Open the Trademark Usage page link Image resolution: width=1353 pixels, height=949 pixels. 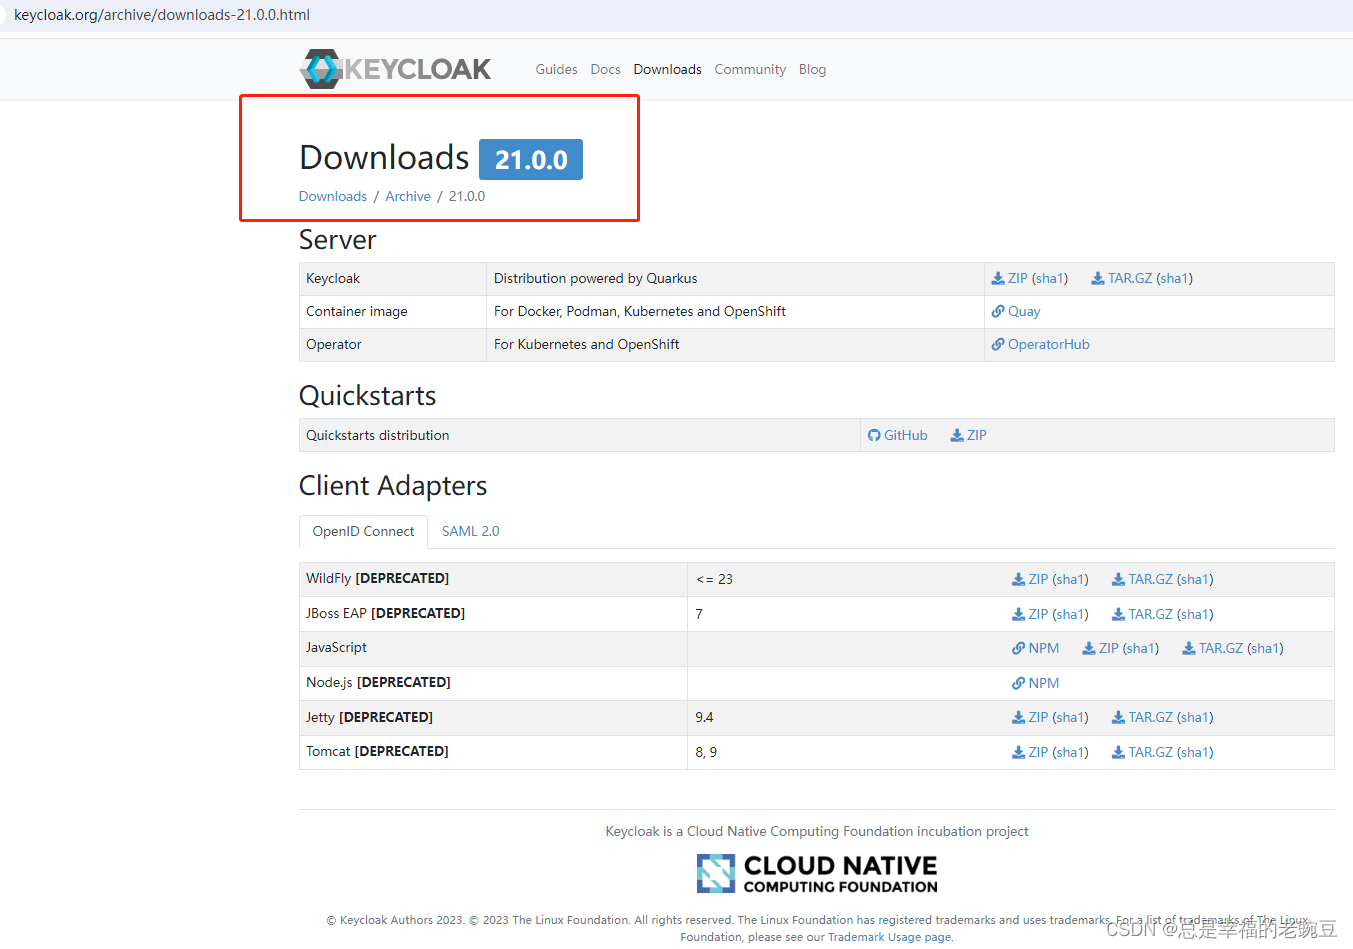(x=889, y=937)
